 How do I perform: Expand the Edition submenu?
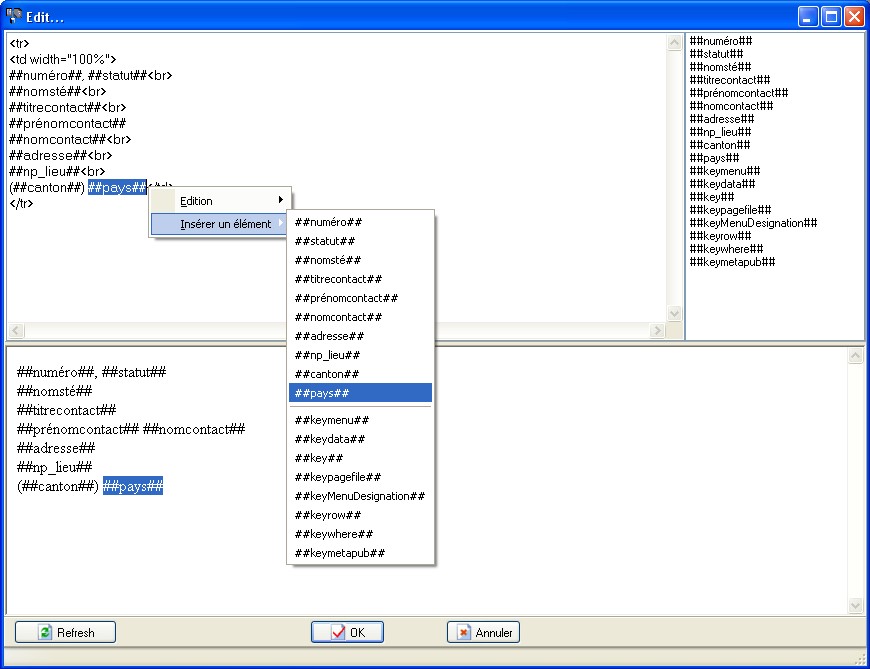[220, 201]
